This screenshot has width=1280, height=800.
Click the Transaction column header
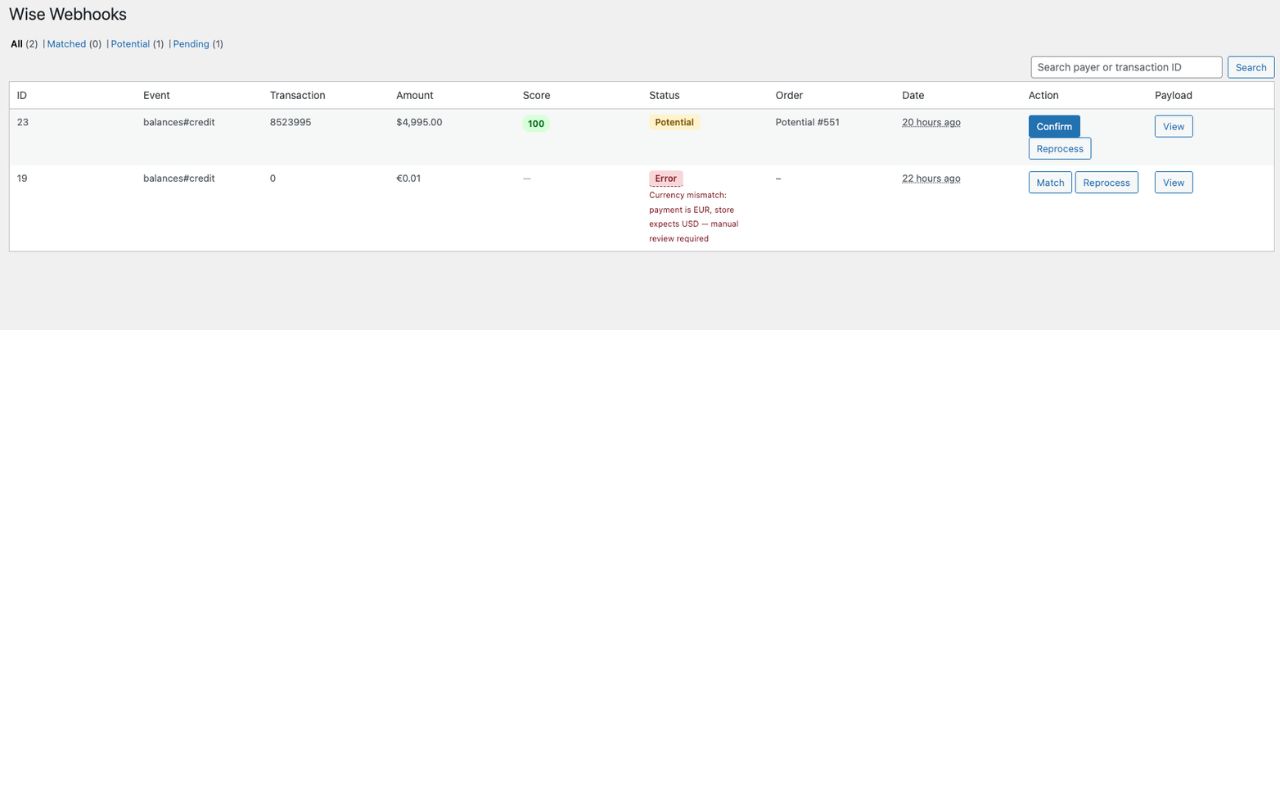click(x=297, y=96)
